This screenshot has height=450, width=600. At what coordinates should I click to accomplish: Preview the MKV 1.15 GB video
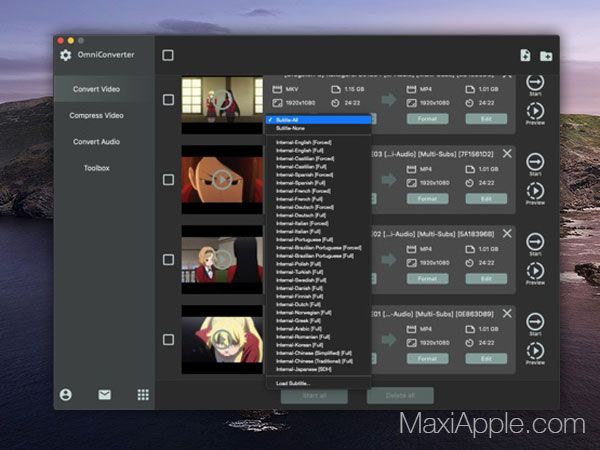tap(535, 113)
